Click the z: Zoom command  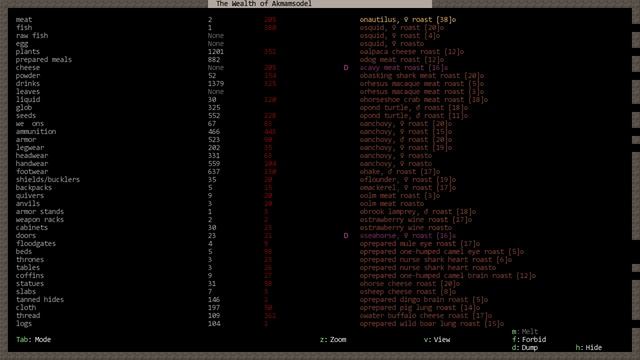(x=333, y=340)
